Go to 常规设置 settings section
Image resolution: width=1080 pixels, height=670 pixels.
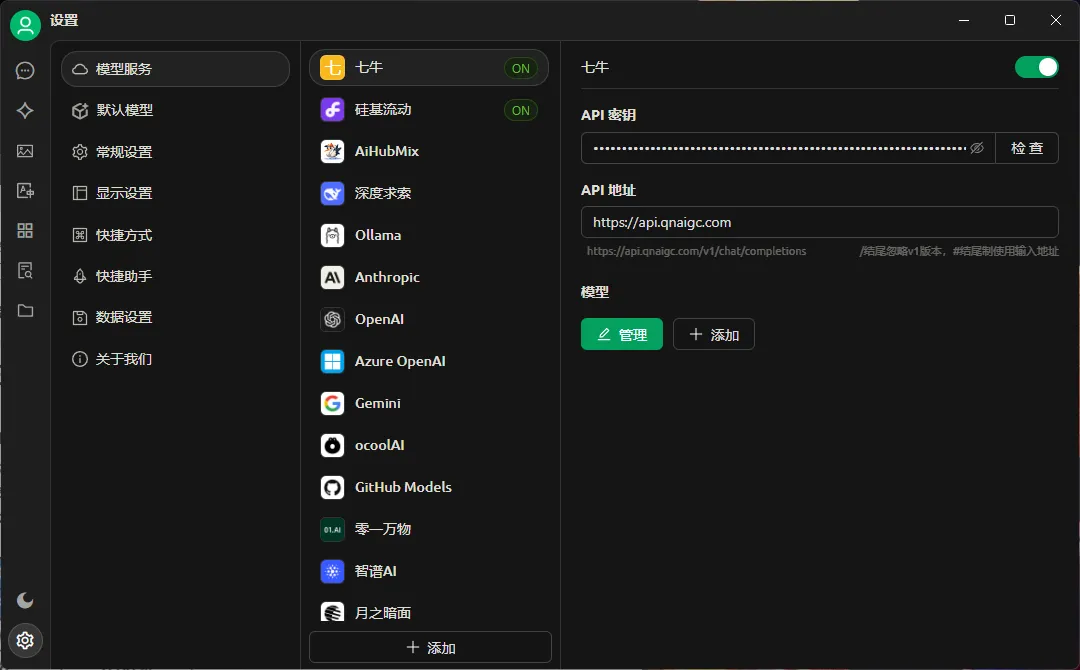176,151
